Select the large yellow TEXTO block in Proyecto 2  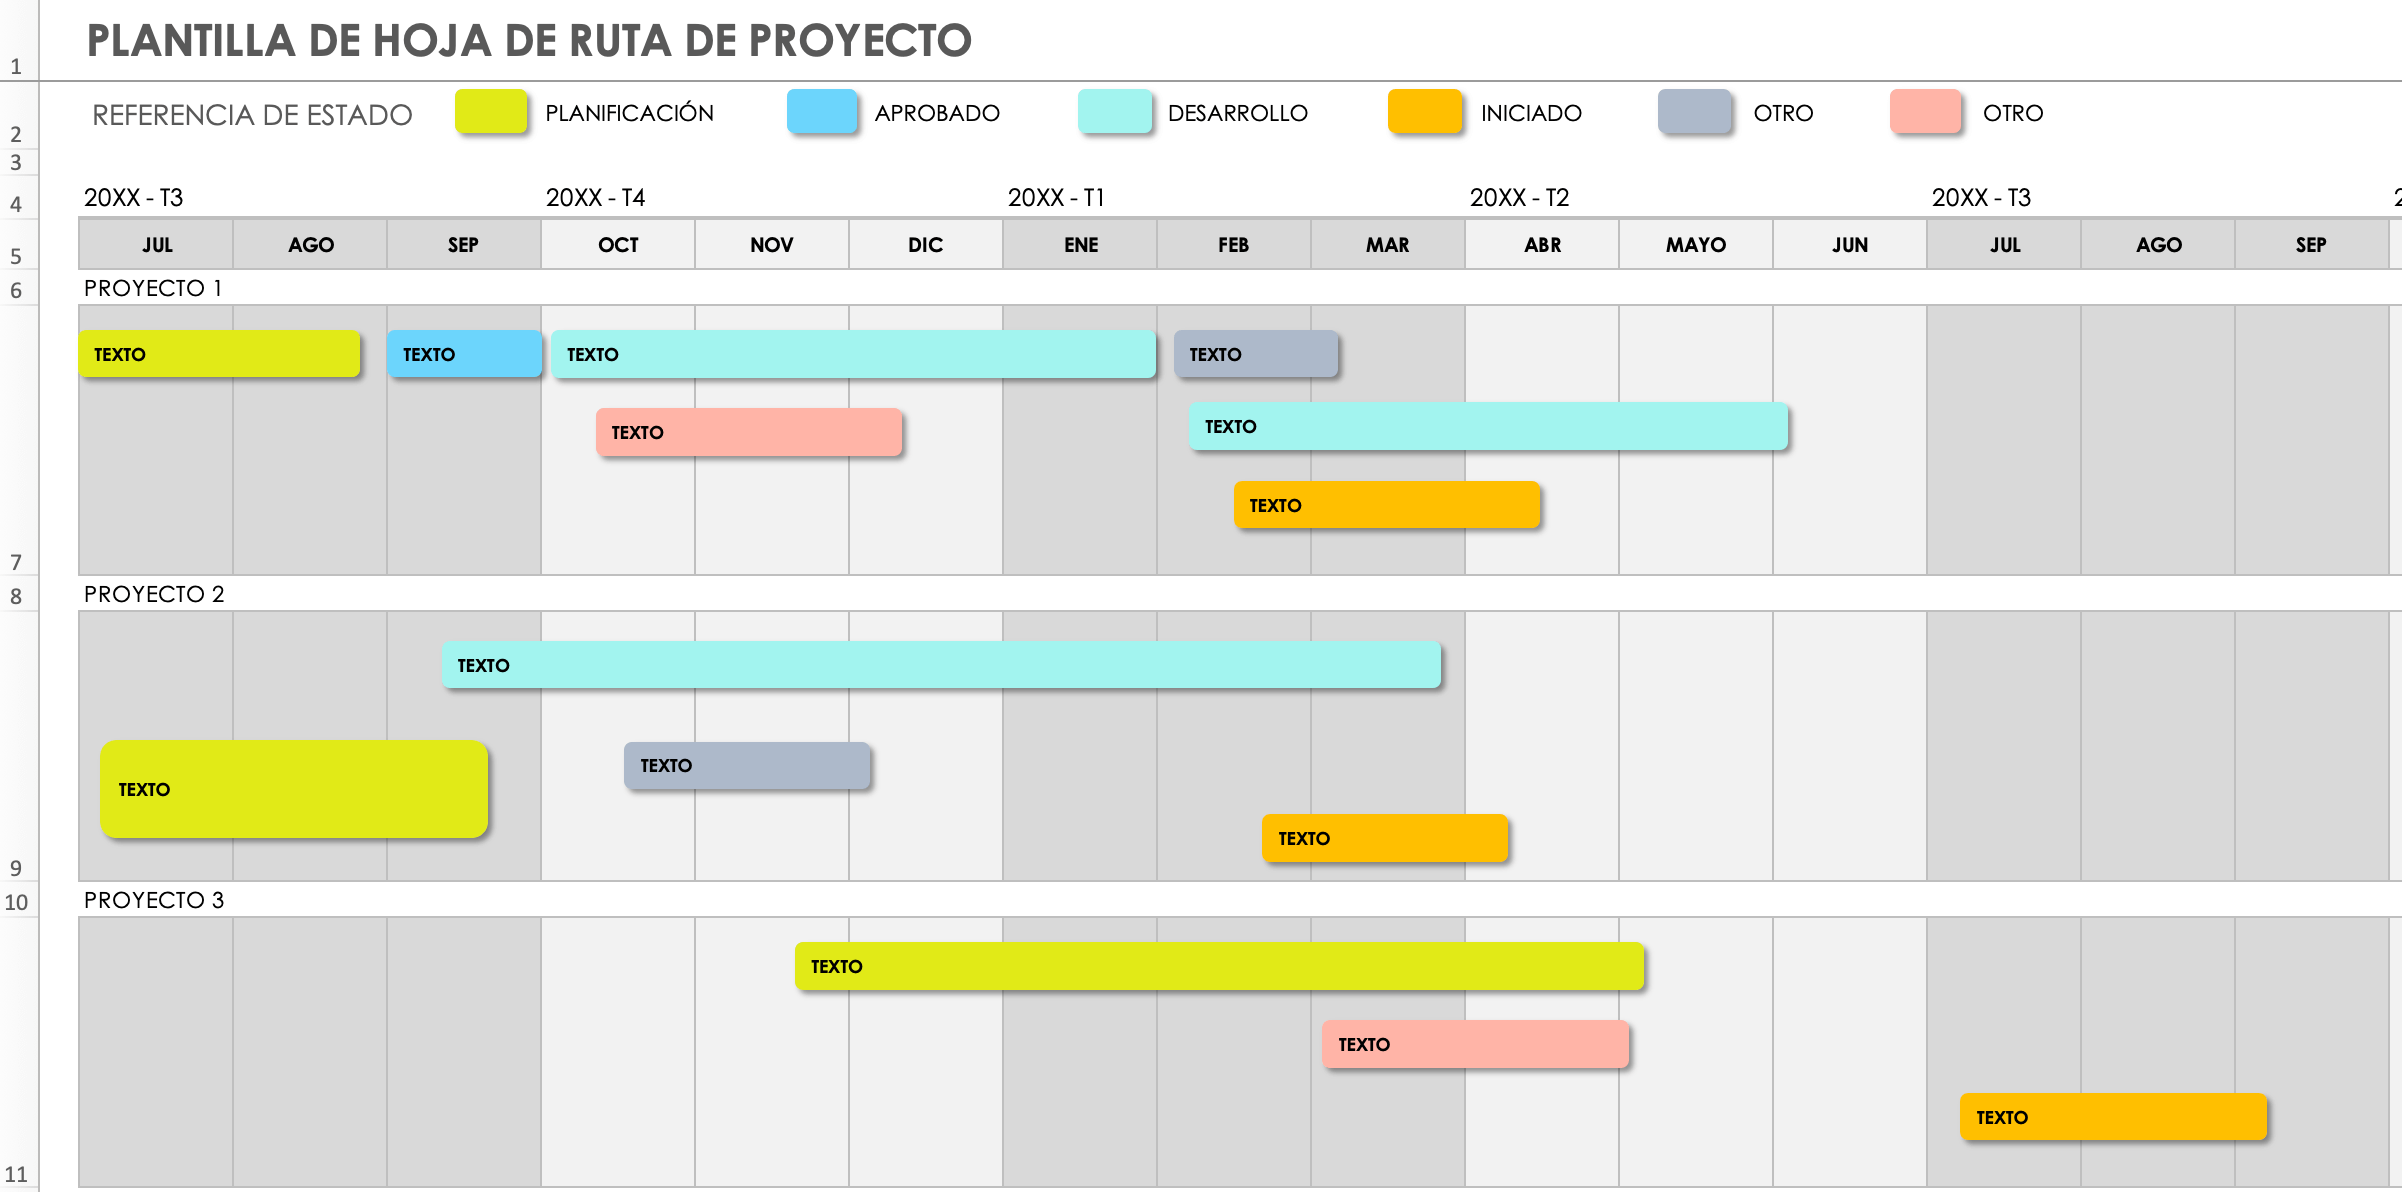point(294,789)
